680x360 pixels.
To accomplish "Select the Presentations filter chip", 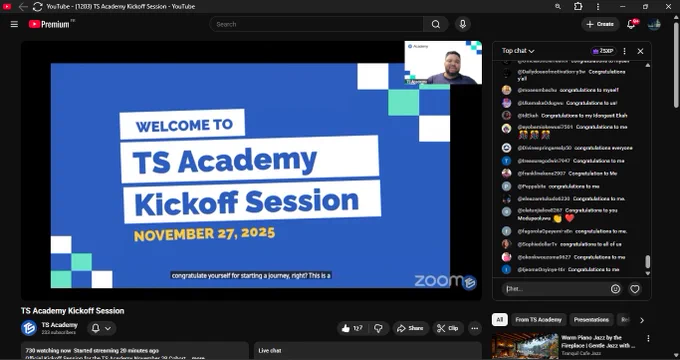I will [x=591, y=320].
